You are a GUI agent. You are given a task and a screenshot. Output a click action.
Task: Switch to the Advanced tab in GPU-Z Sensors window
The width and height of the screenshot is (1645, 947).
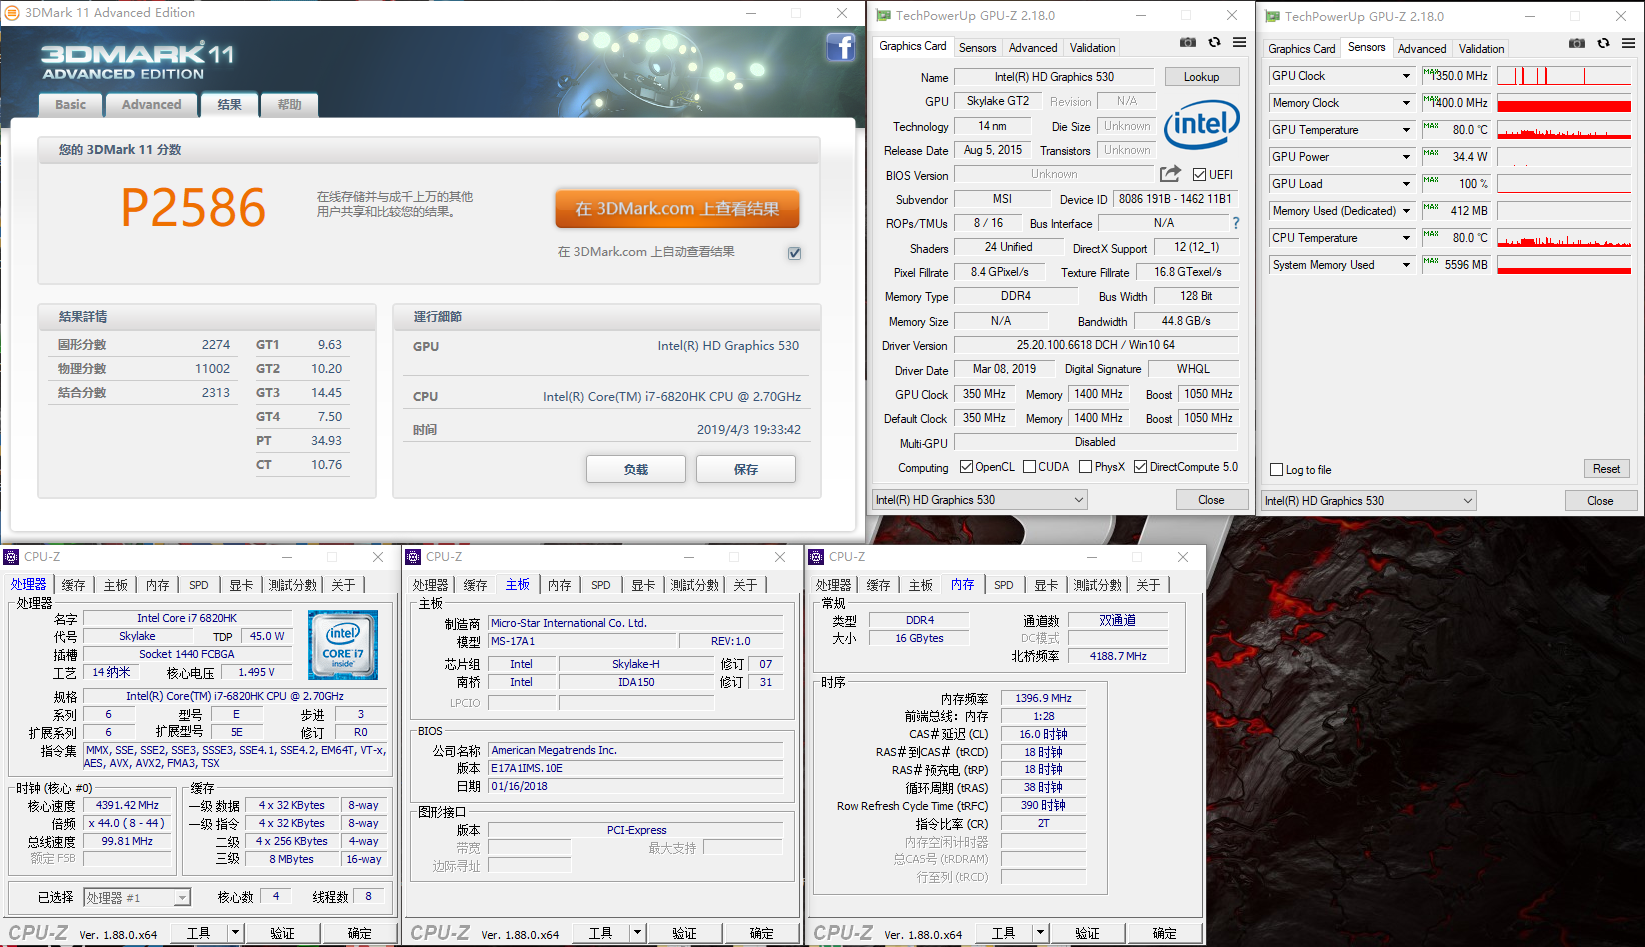[1422, 49]
